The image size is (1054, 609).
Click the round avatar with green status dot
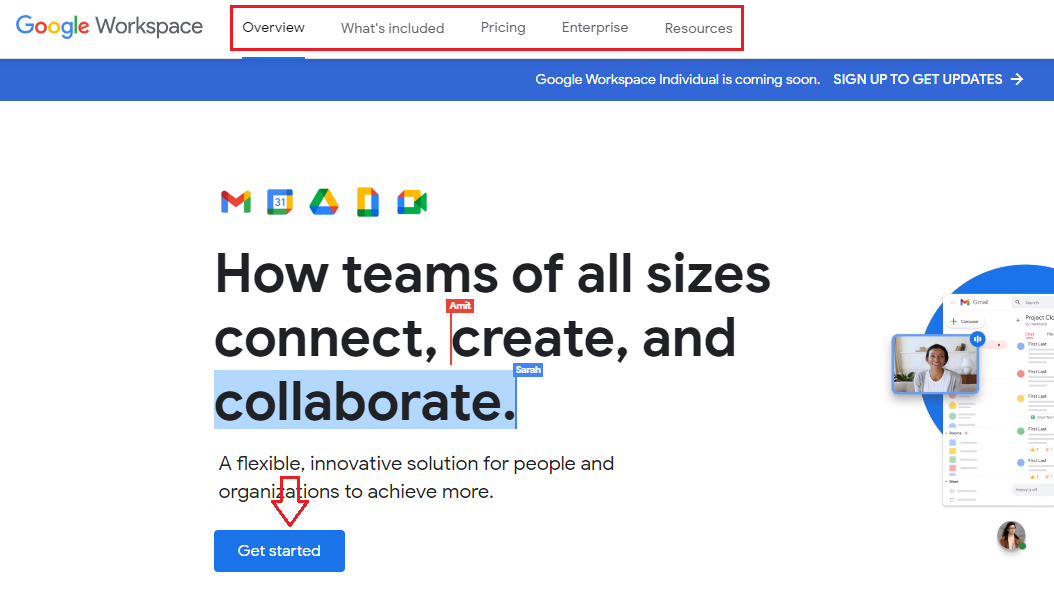[x=1011, y=536]
